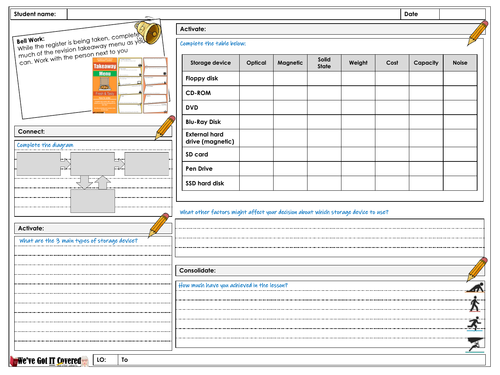Click the hang glider figure progress icon
The image size is (500, 375).
(475, 345)
